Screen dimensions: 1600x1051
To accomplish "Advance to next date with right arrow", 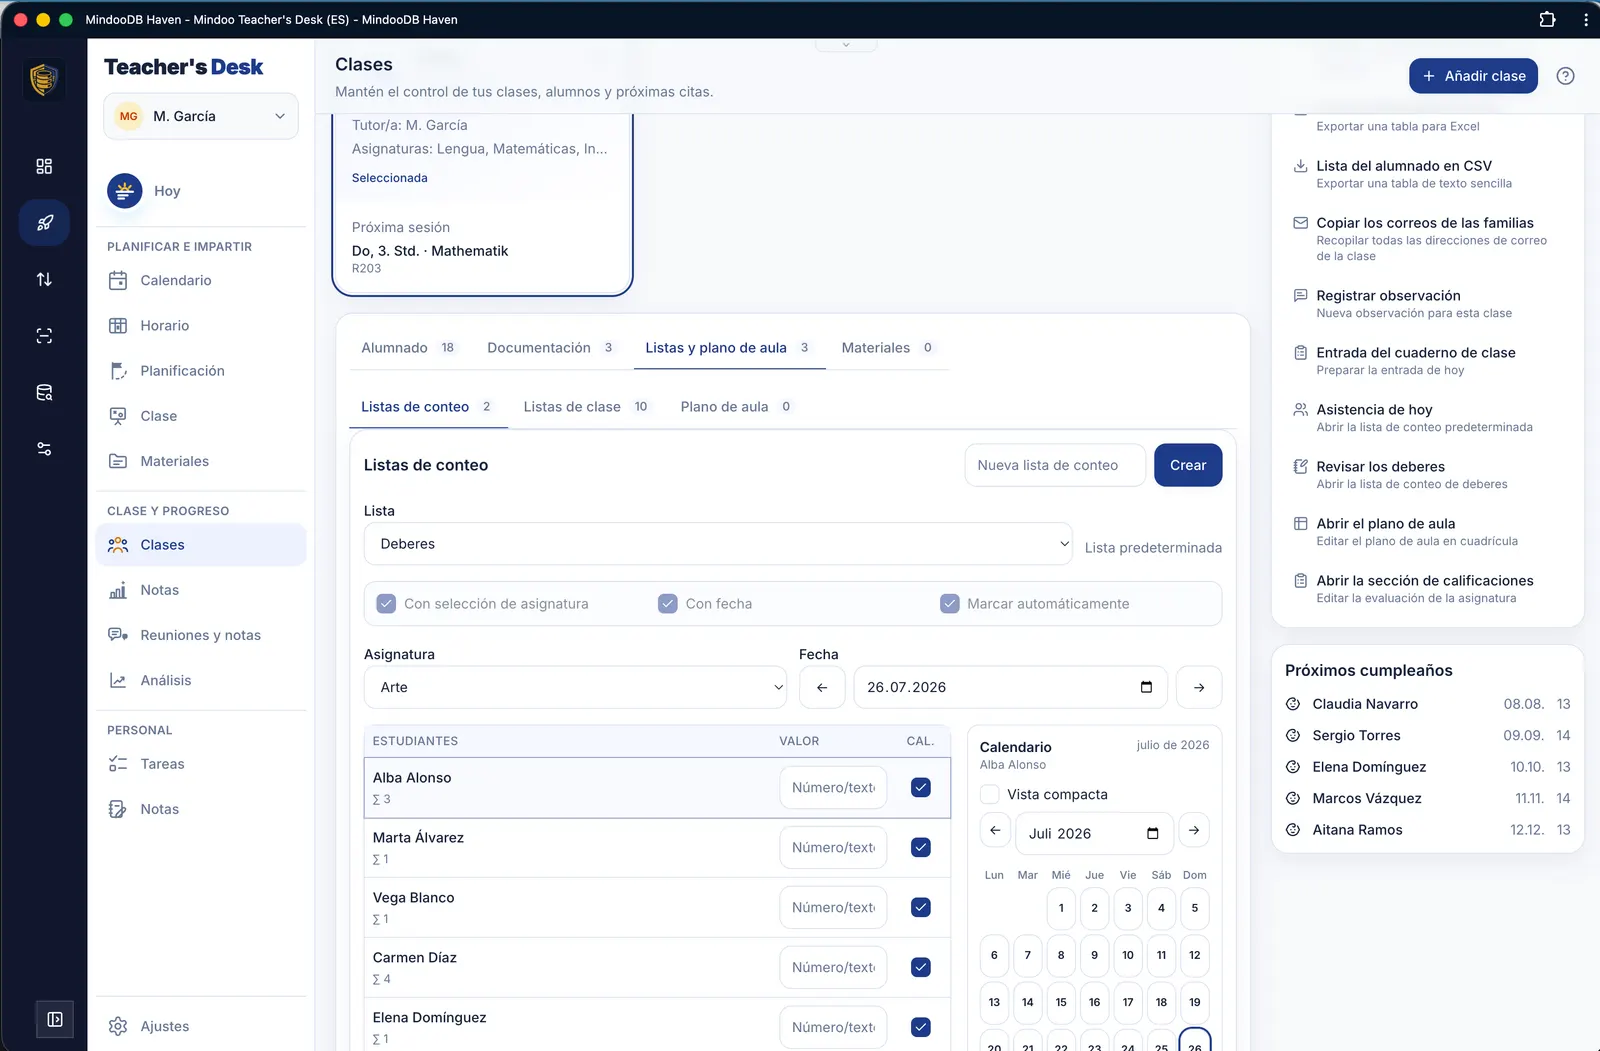I will tap(1199, 687).
